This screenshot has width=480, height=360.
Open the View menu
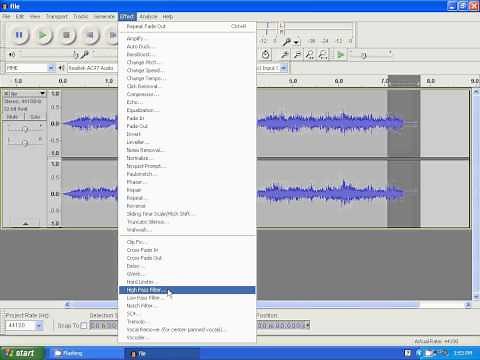pyautogui.click(x=35, y=16)
